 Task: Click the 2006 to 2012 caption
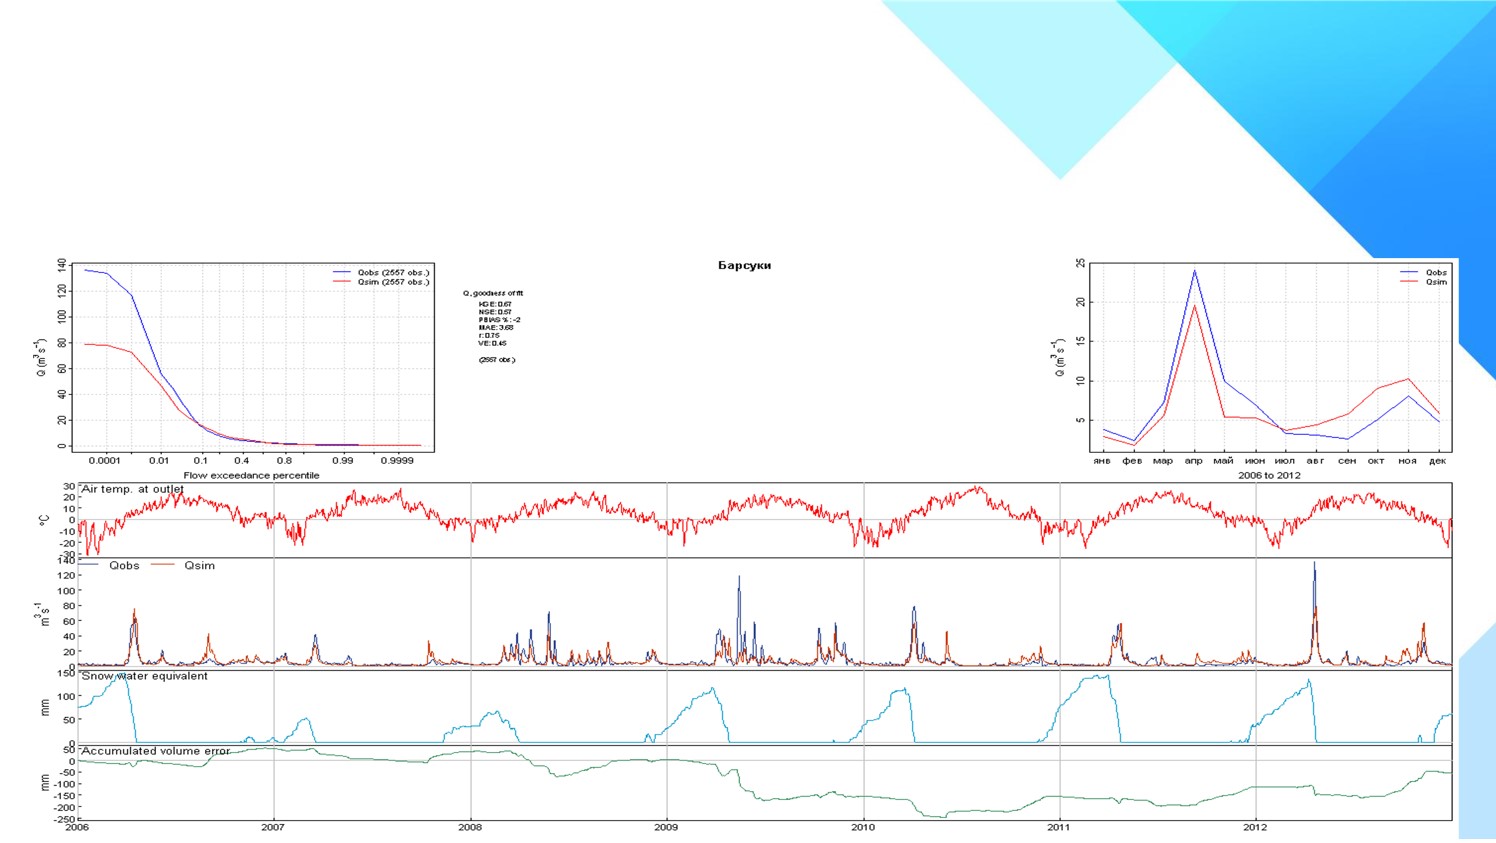click(x=1269, y=475)
